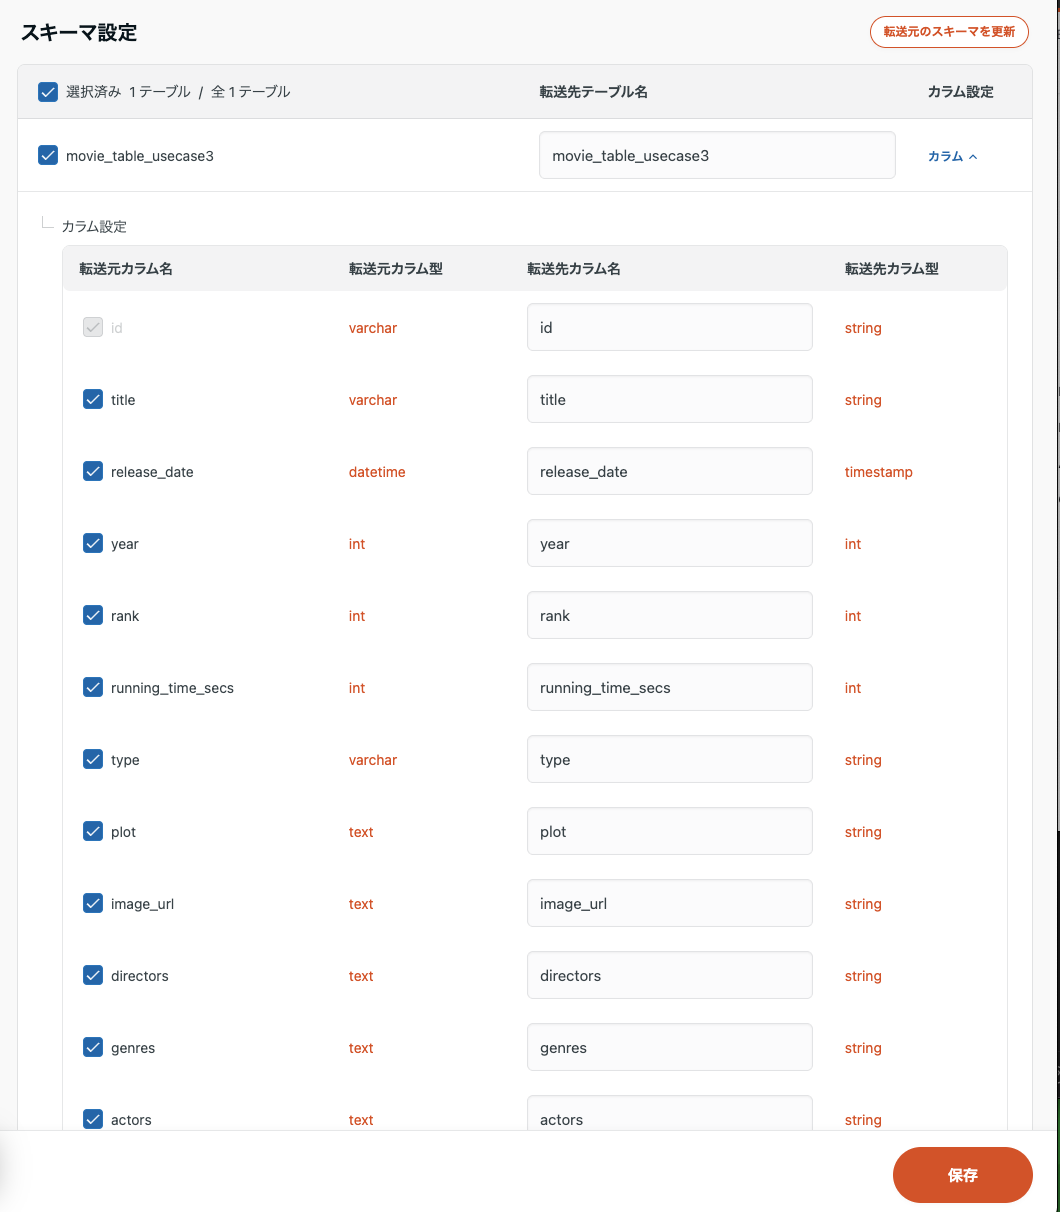Click the string destination type for directors
The image size is (1060, 1212).
[x=863, y=976]
